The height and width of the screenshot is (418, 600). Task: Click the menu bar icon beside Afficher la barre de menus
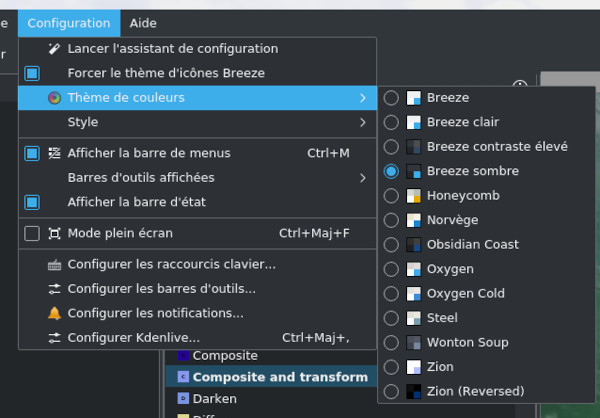coord(54,153)
